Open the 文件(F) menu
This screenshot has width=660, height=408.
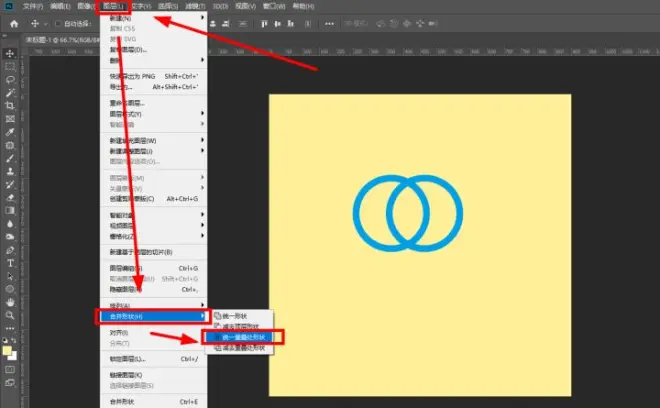coord(33,6)
